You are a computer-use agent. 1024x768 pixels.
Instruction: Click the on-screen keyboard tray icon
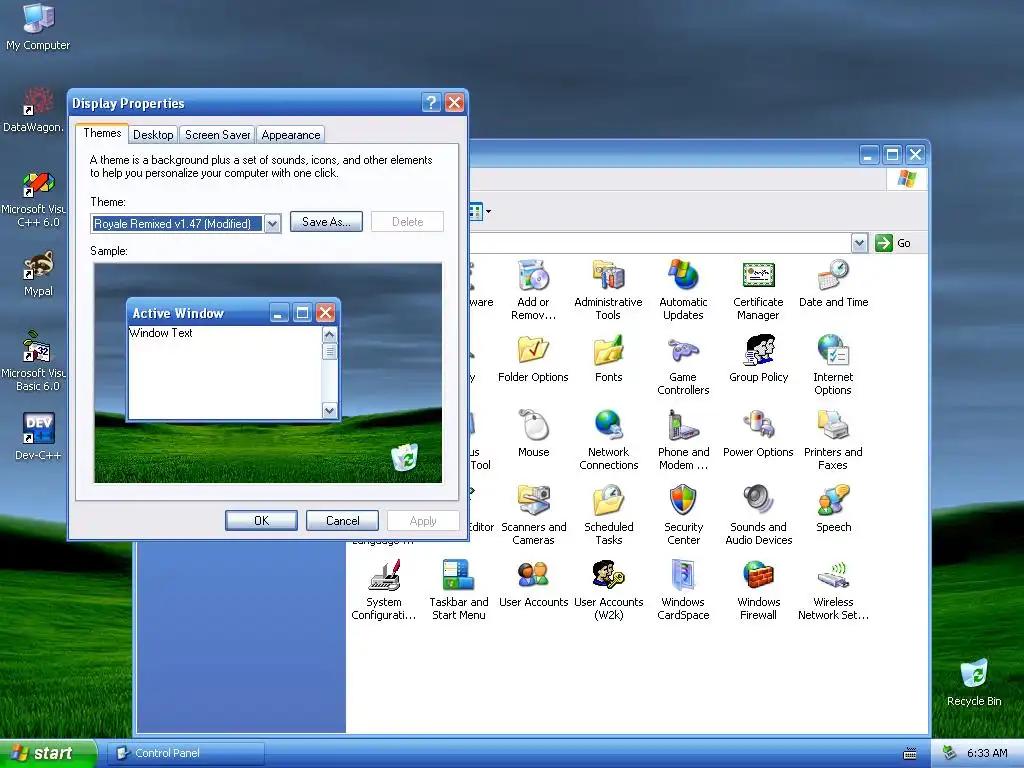[910, 754]
